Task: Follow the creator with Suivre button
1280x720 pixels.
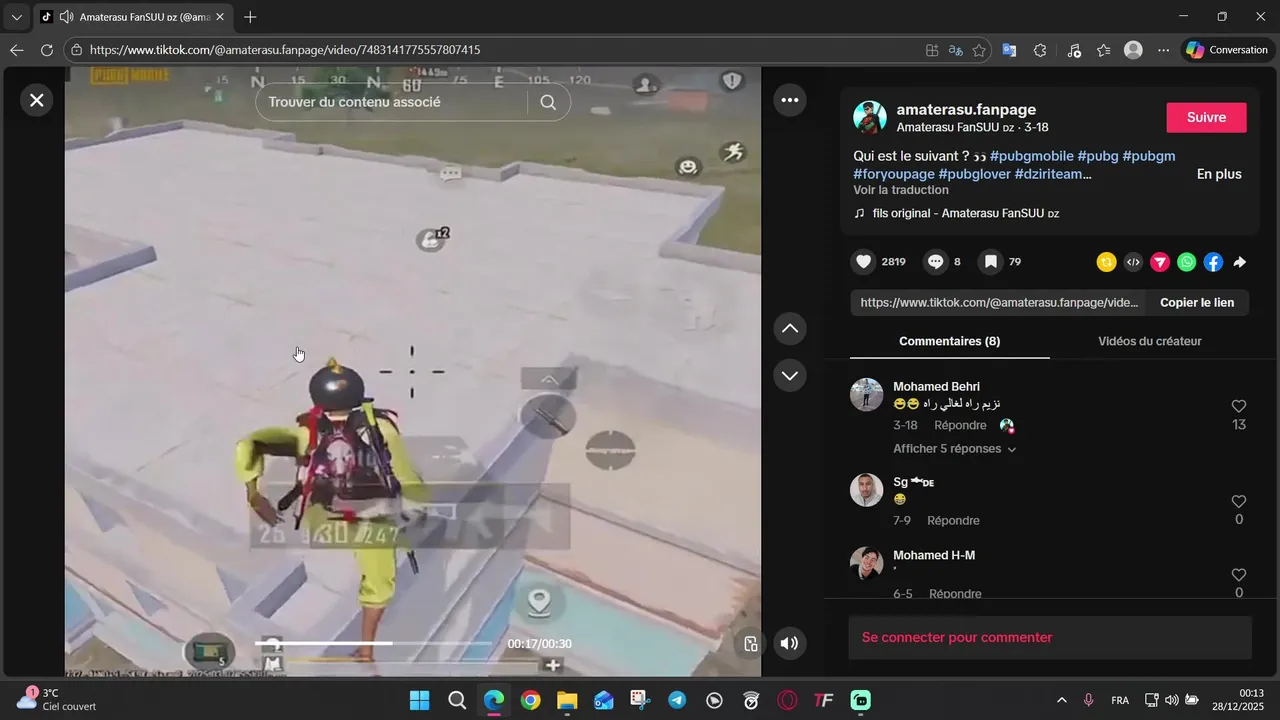Action: coord(1206,117)
